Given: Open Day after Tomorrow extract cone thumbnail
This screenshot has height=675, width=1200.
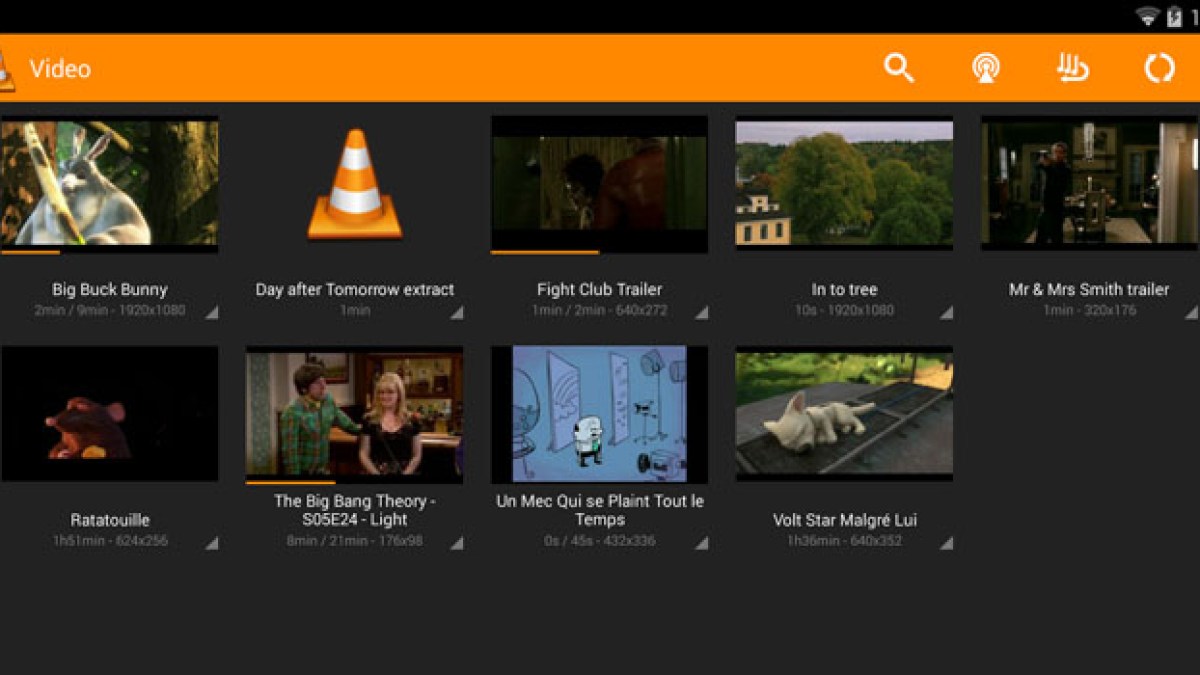Looking at the screenshot, I should point(355,184).
